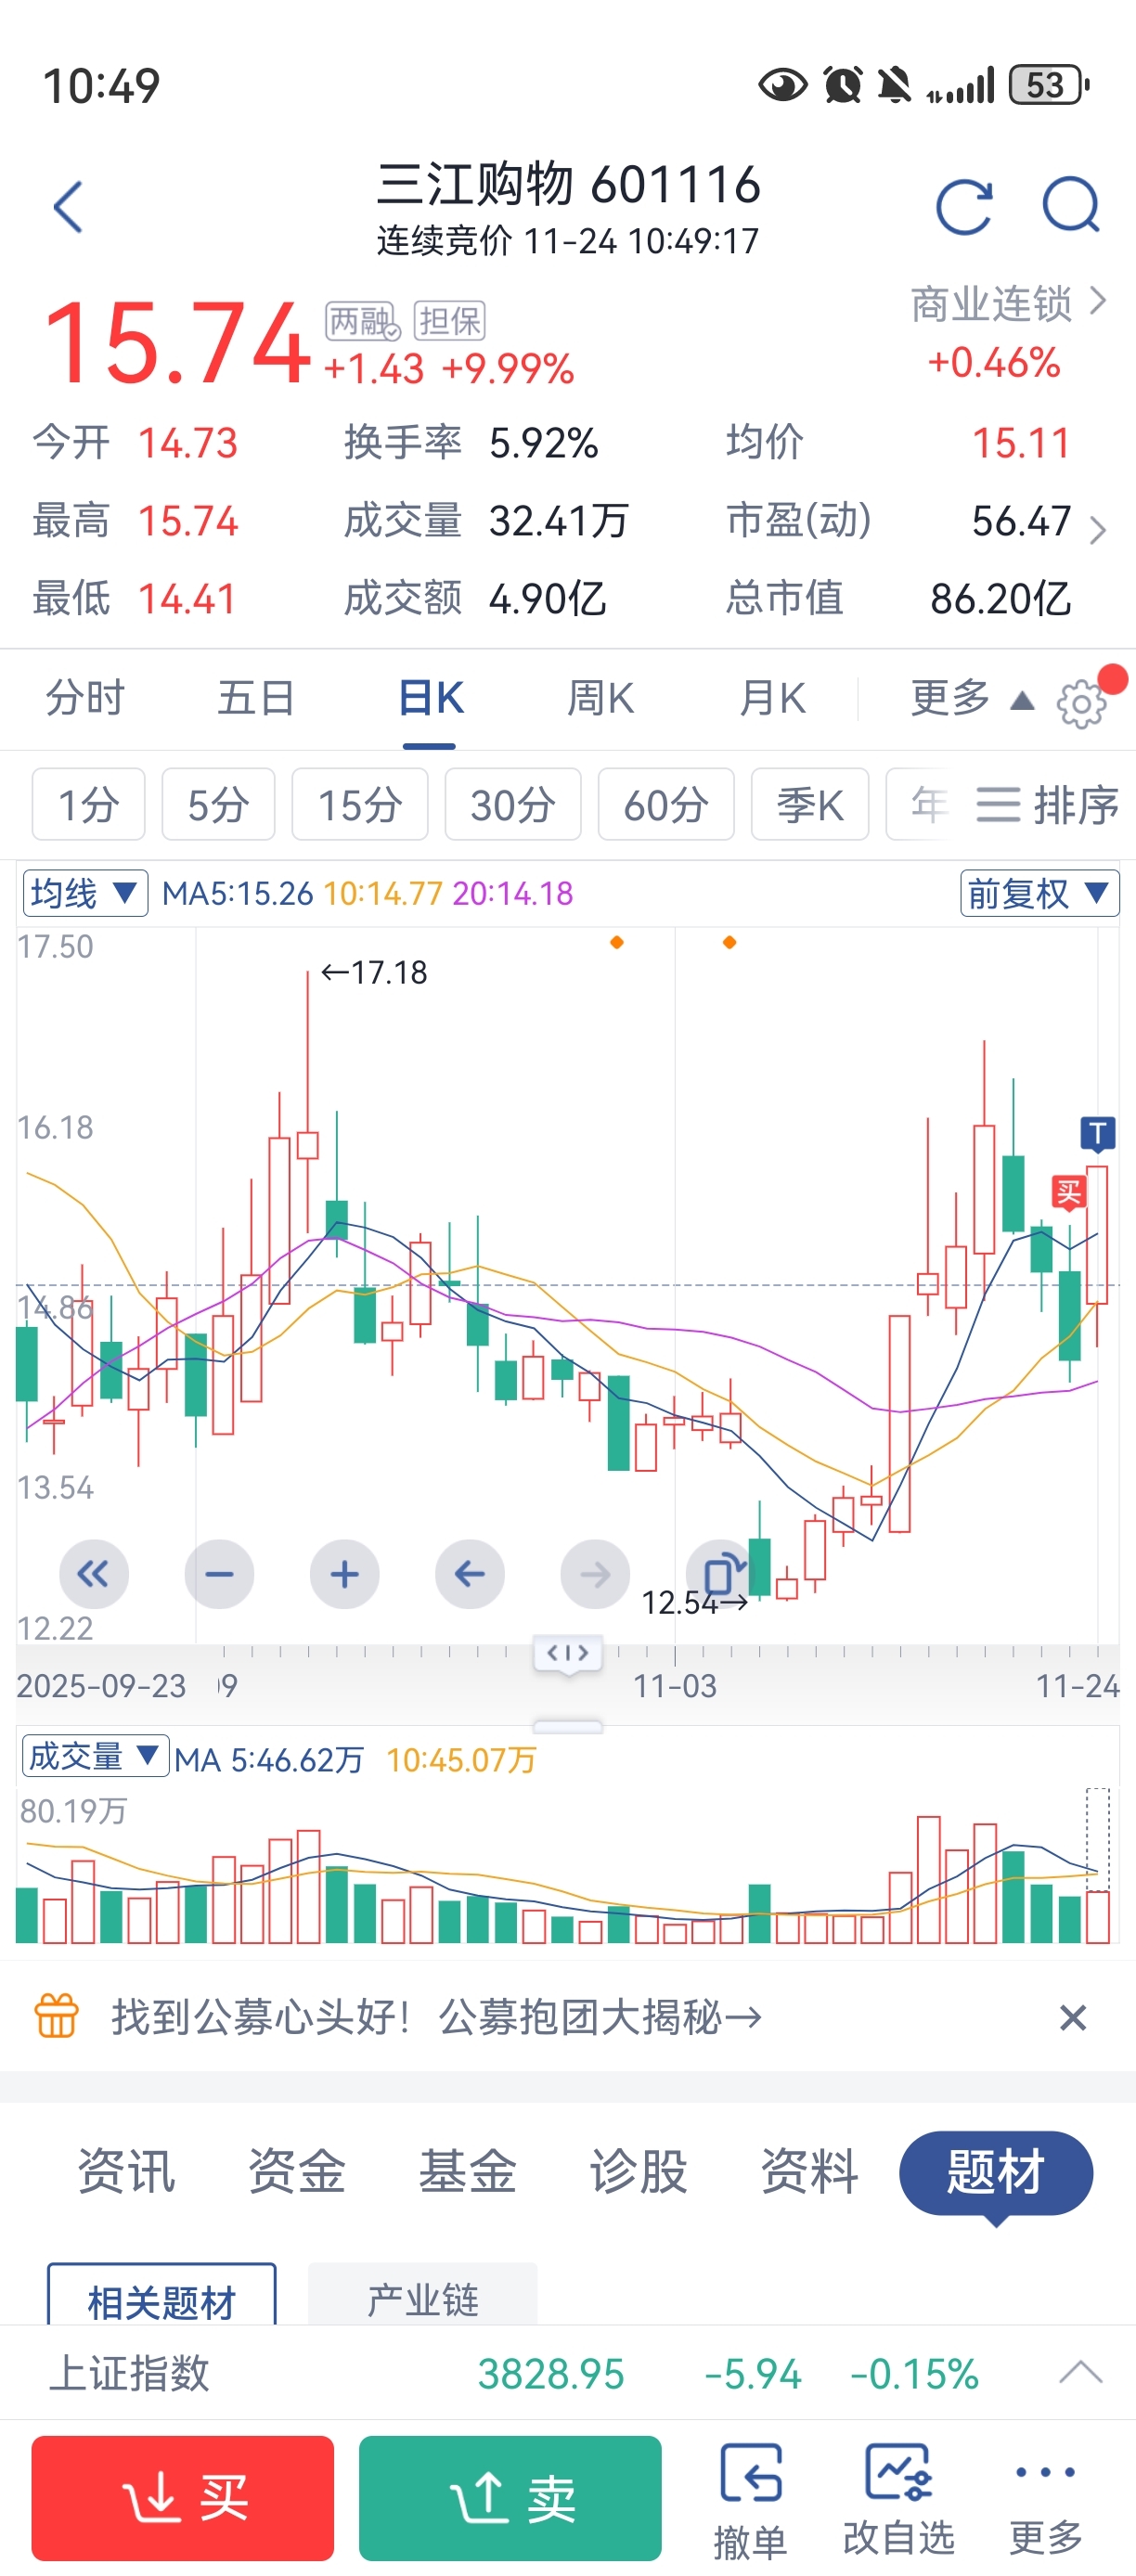Screen dimensions: 1136x2576
Task: Open the stock search
Action: click(x=1070, y=207)
